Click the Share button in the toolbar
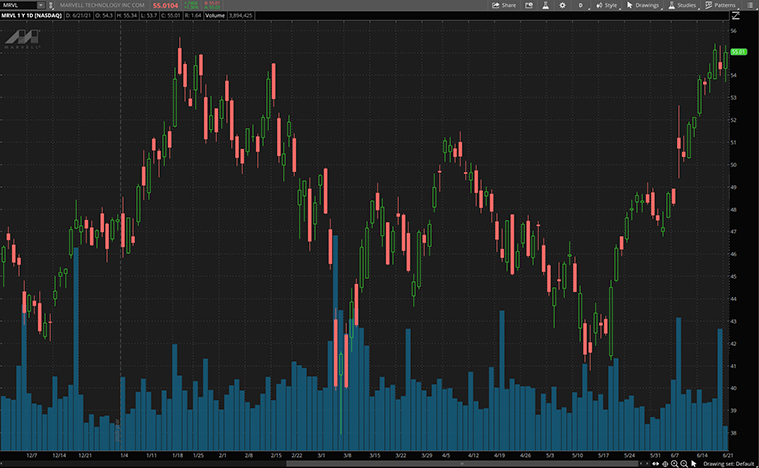 pyautogui.click(x=504, y=5)
